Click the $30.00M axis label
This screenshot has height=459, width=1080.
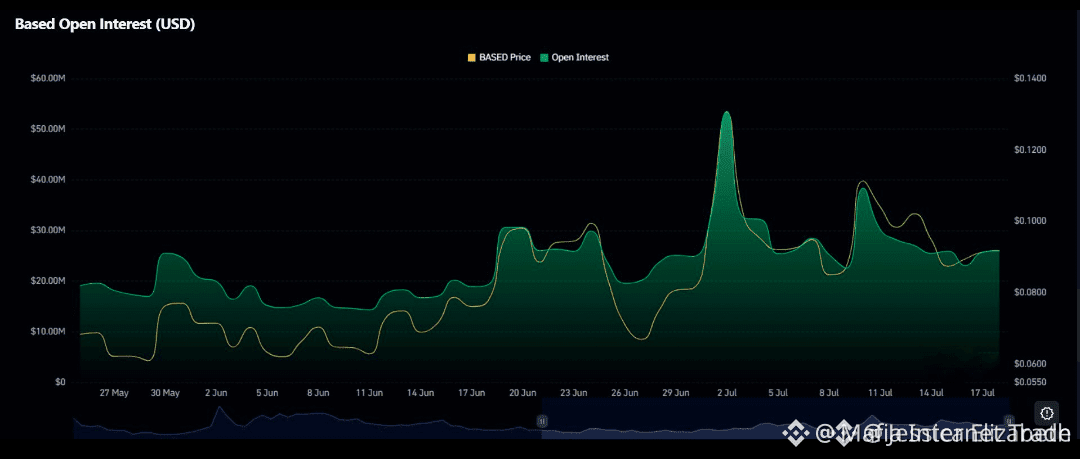pyautogui.click(x=48, y=230)
